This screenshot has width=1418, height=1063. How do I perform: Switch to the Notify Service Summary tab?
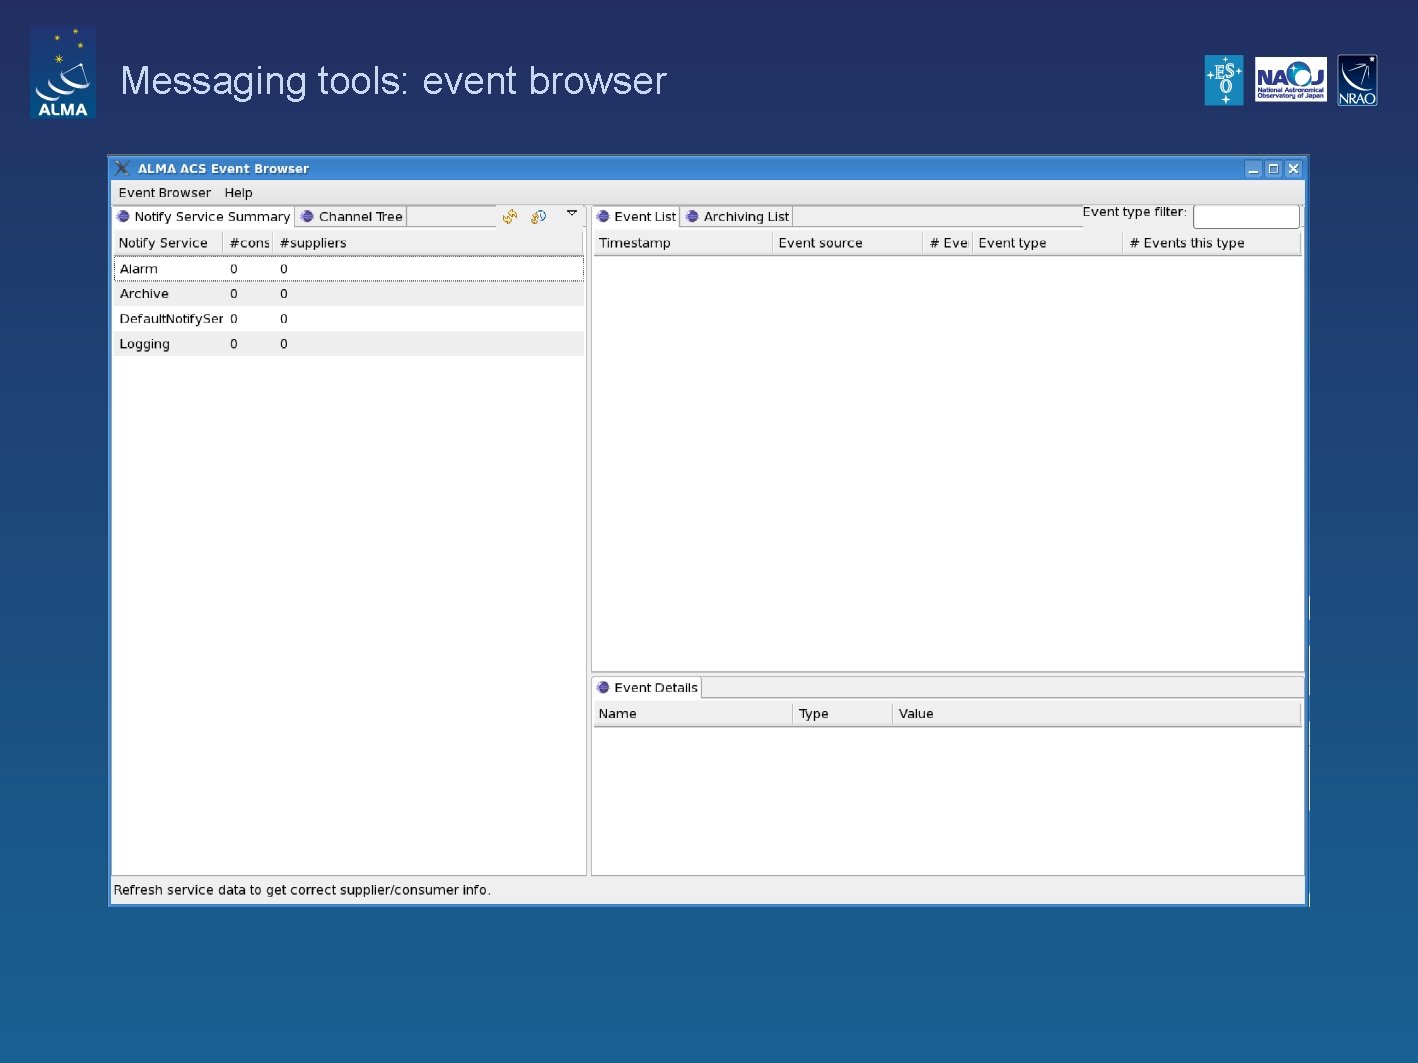tap(203, 216)
